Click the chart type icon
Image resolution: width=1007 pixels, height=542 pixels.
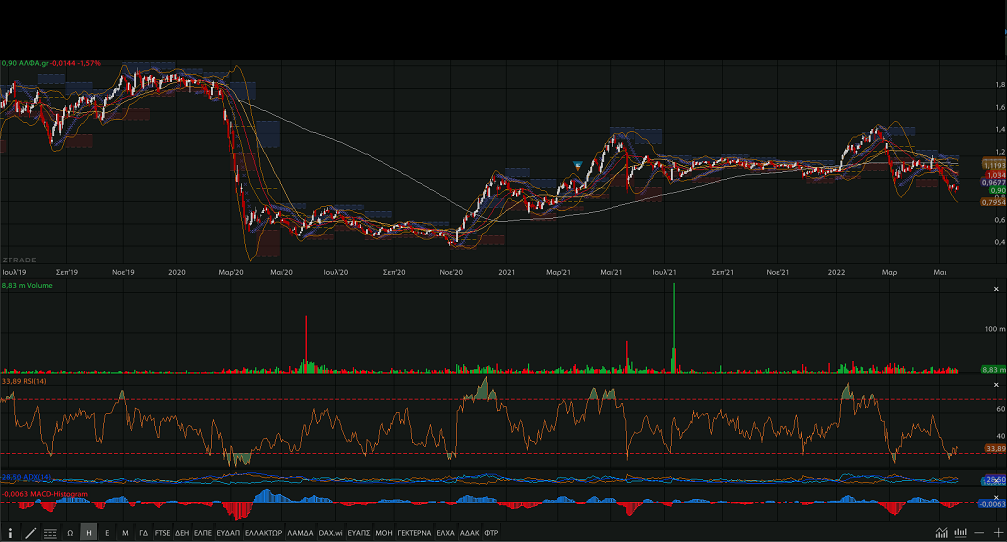(941, 532)
